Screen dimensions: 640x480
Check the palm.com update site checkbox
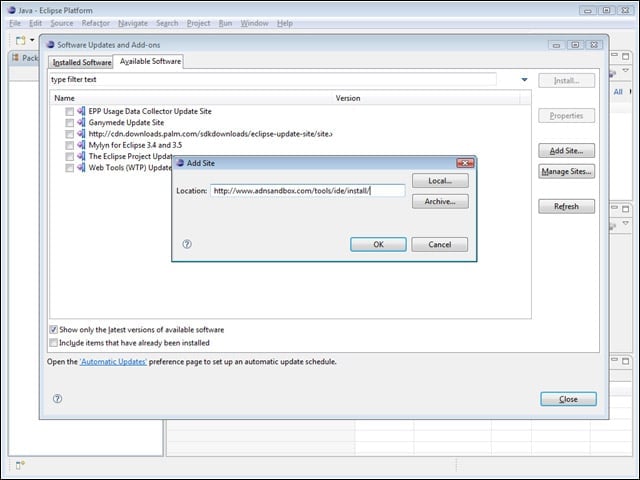[70, 134]
